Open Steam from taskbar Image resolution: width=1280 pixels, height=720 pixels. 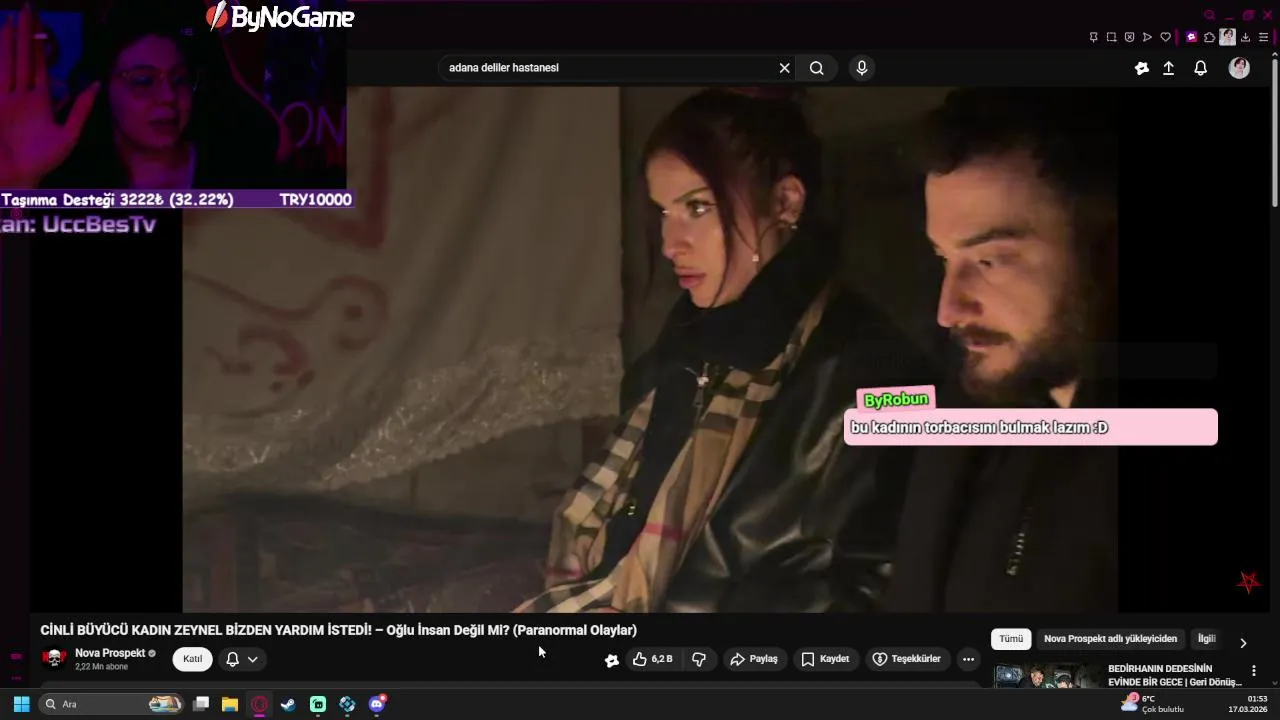[x=288, y=704]
